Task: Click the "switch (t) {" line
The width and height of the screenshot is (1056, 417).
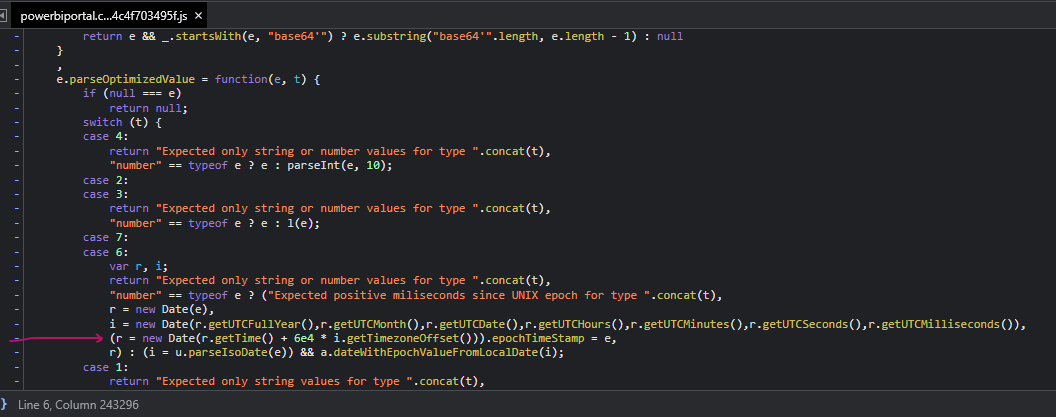Action: (x=122, y=123)
